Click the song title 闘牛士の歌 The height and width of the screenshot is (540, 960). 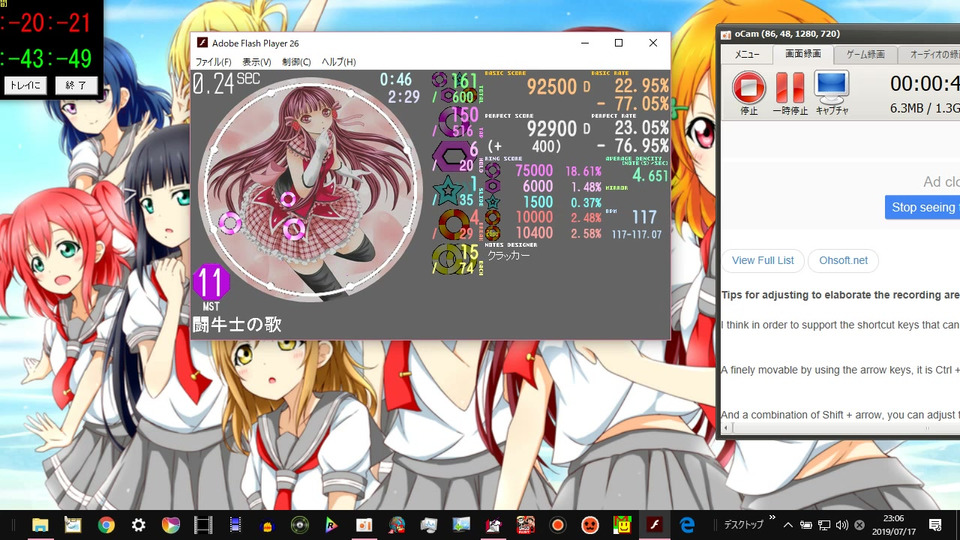pyautogui.click(x=237, y=324)
